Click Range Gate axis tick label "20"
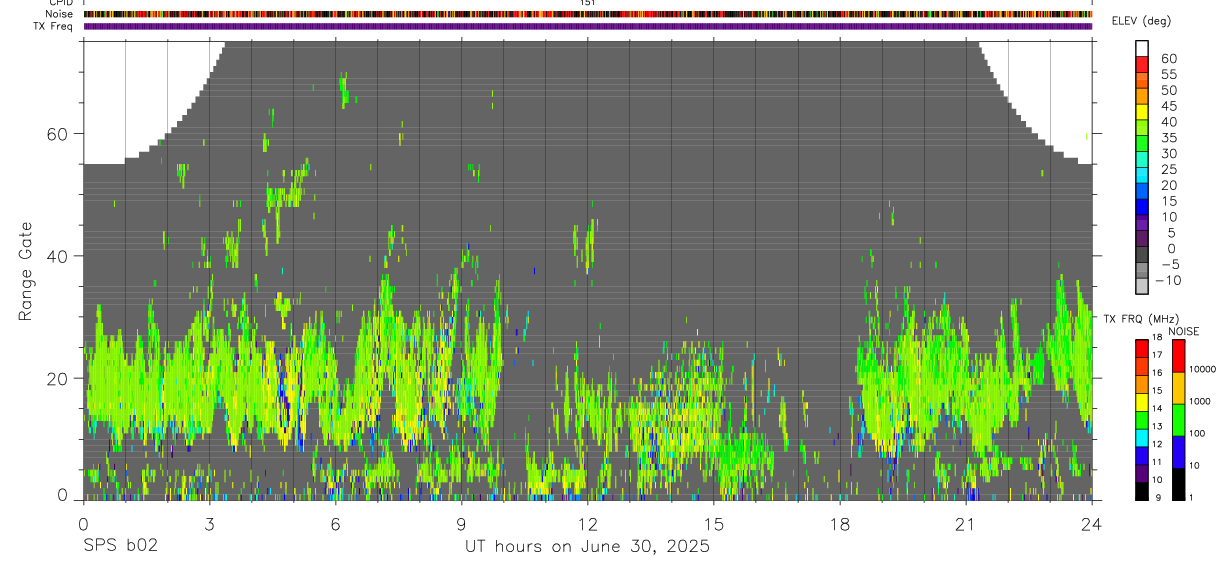Viewport: 1228px width, 567px height. coord(59,379)
